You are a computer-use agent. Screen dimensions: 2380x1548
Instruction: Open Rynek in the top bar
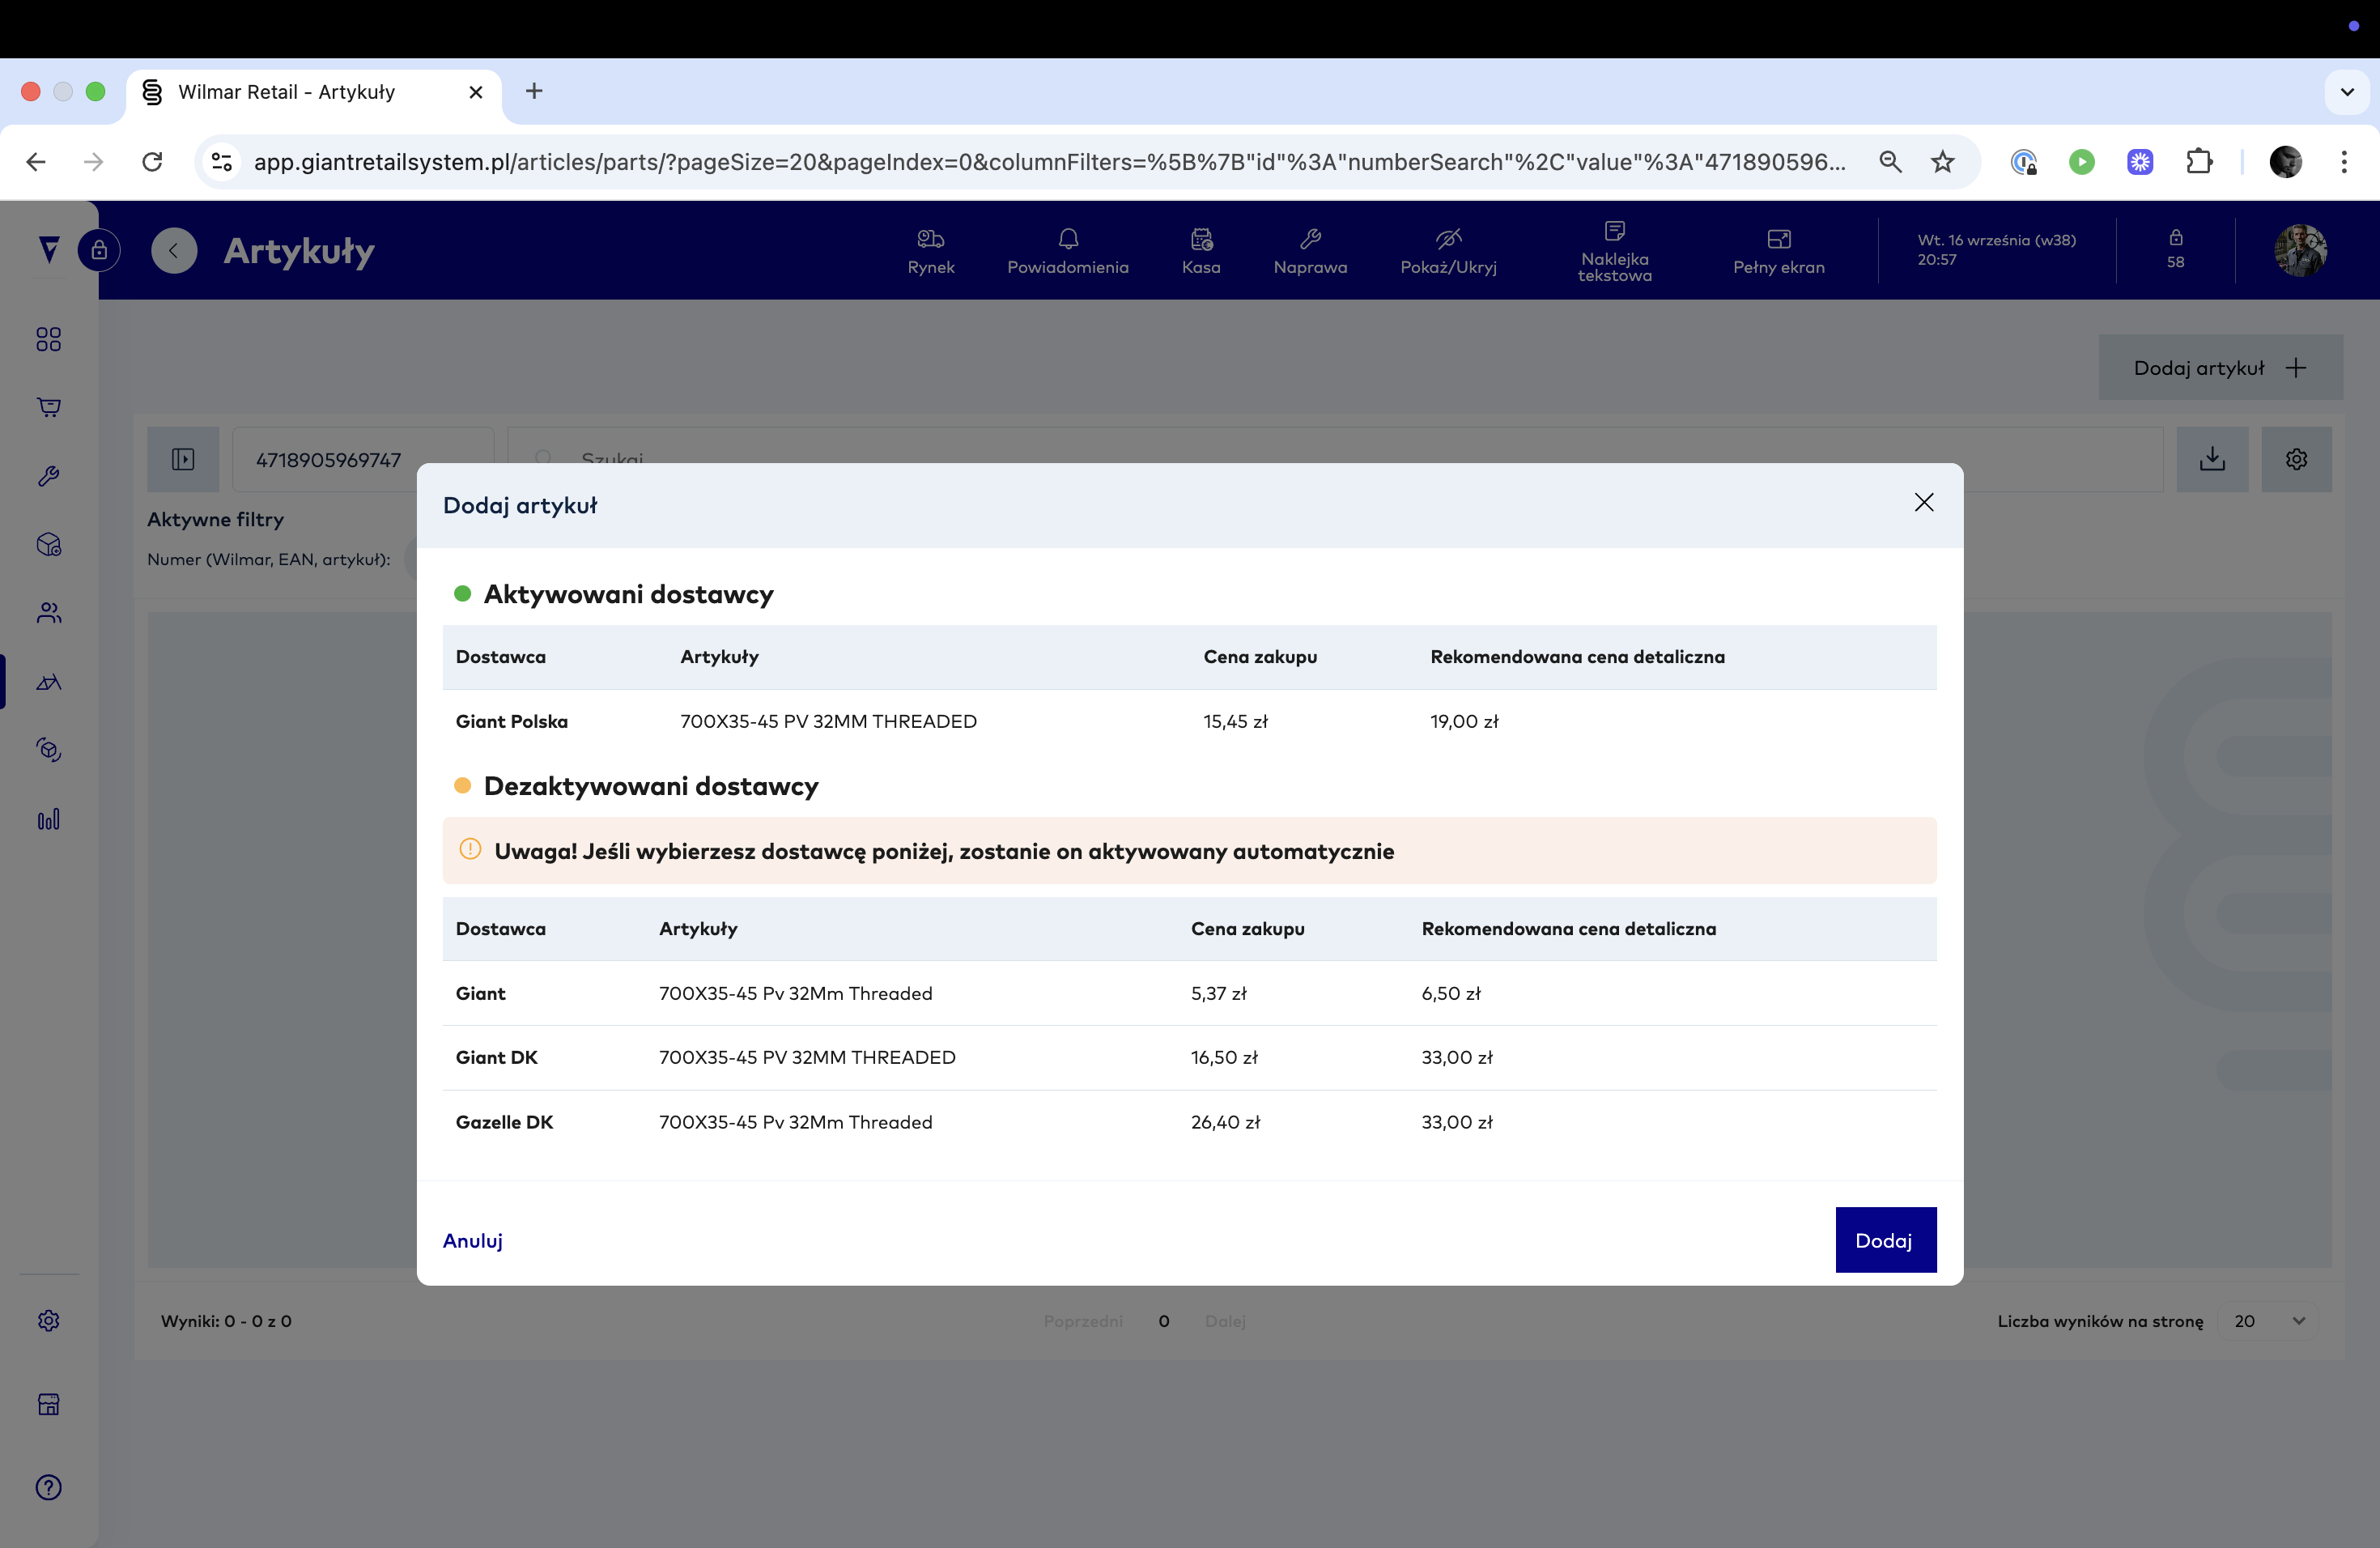930,250
